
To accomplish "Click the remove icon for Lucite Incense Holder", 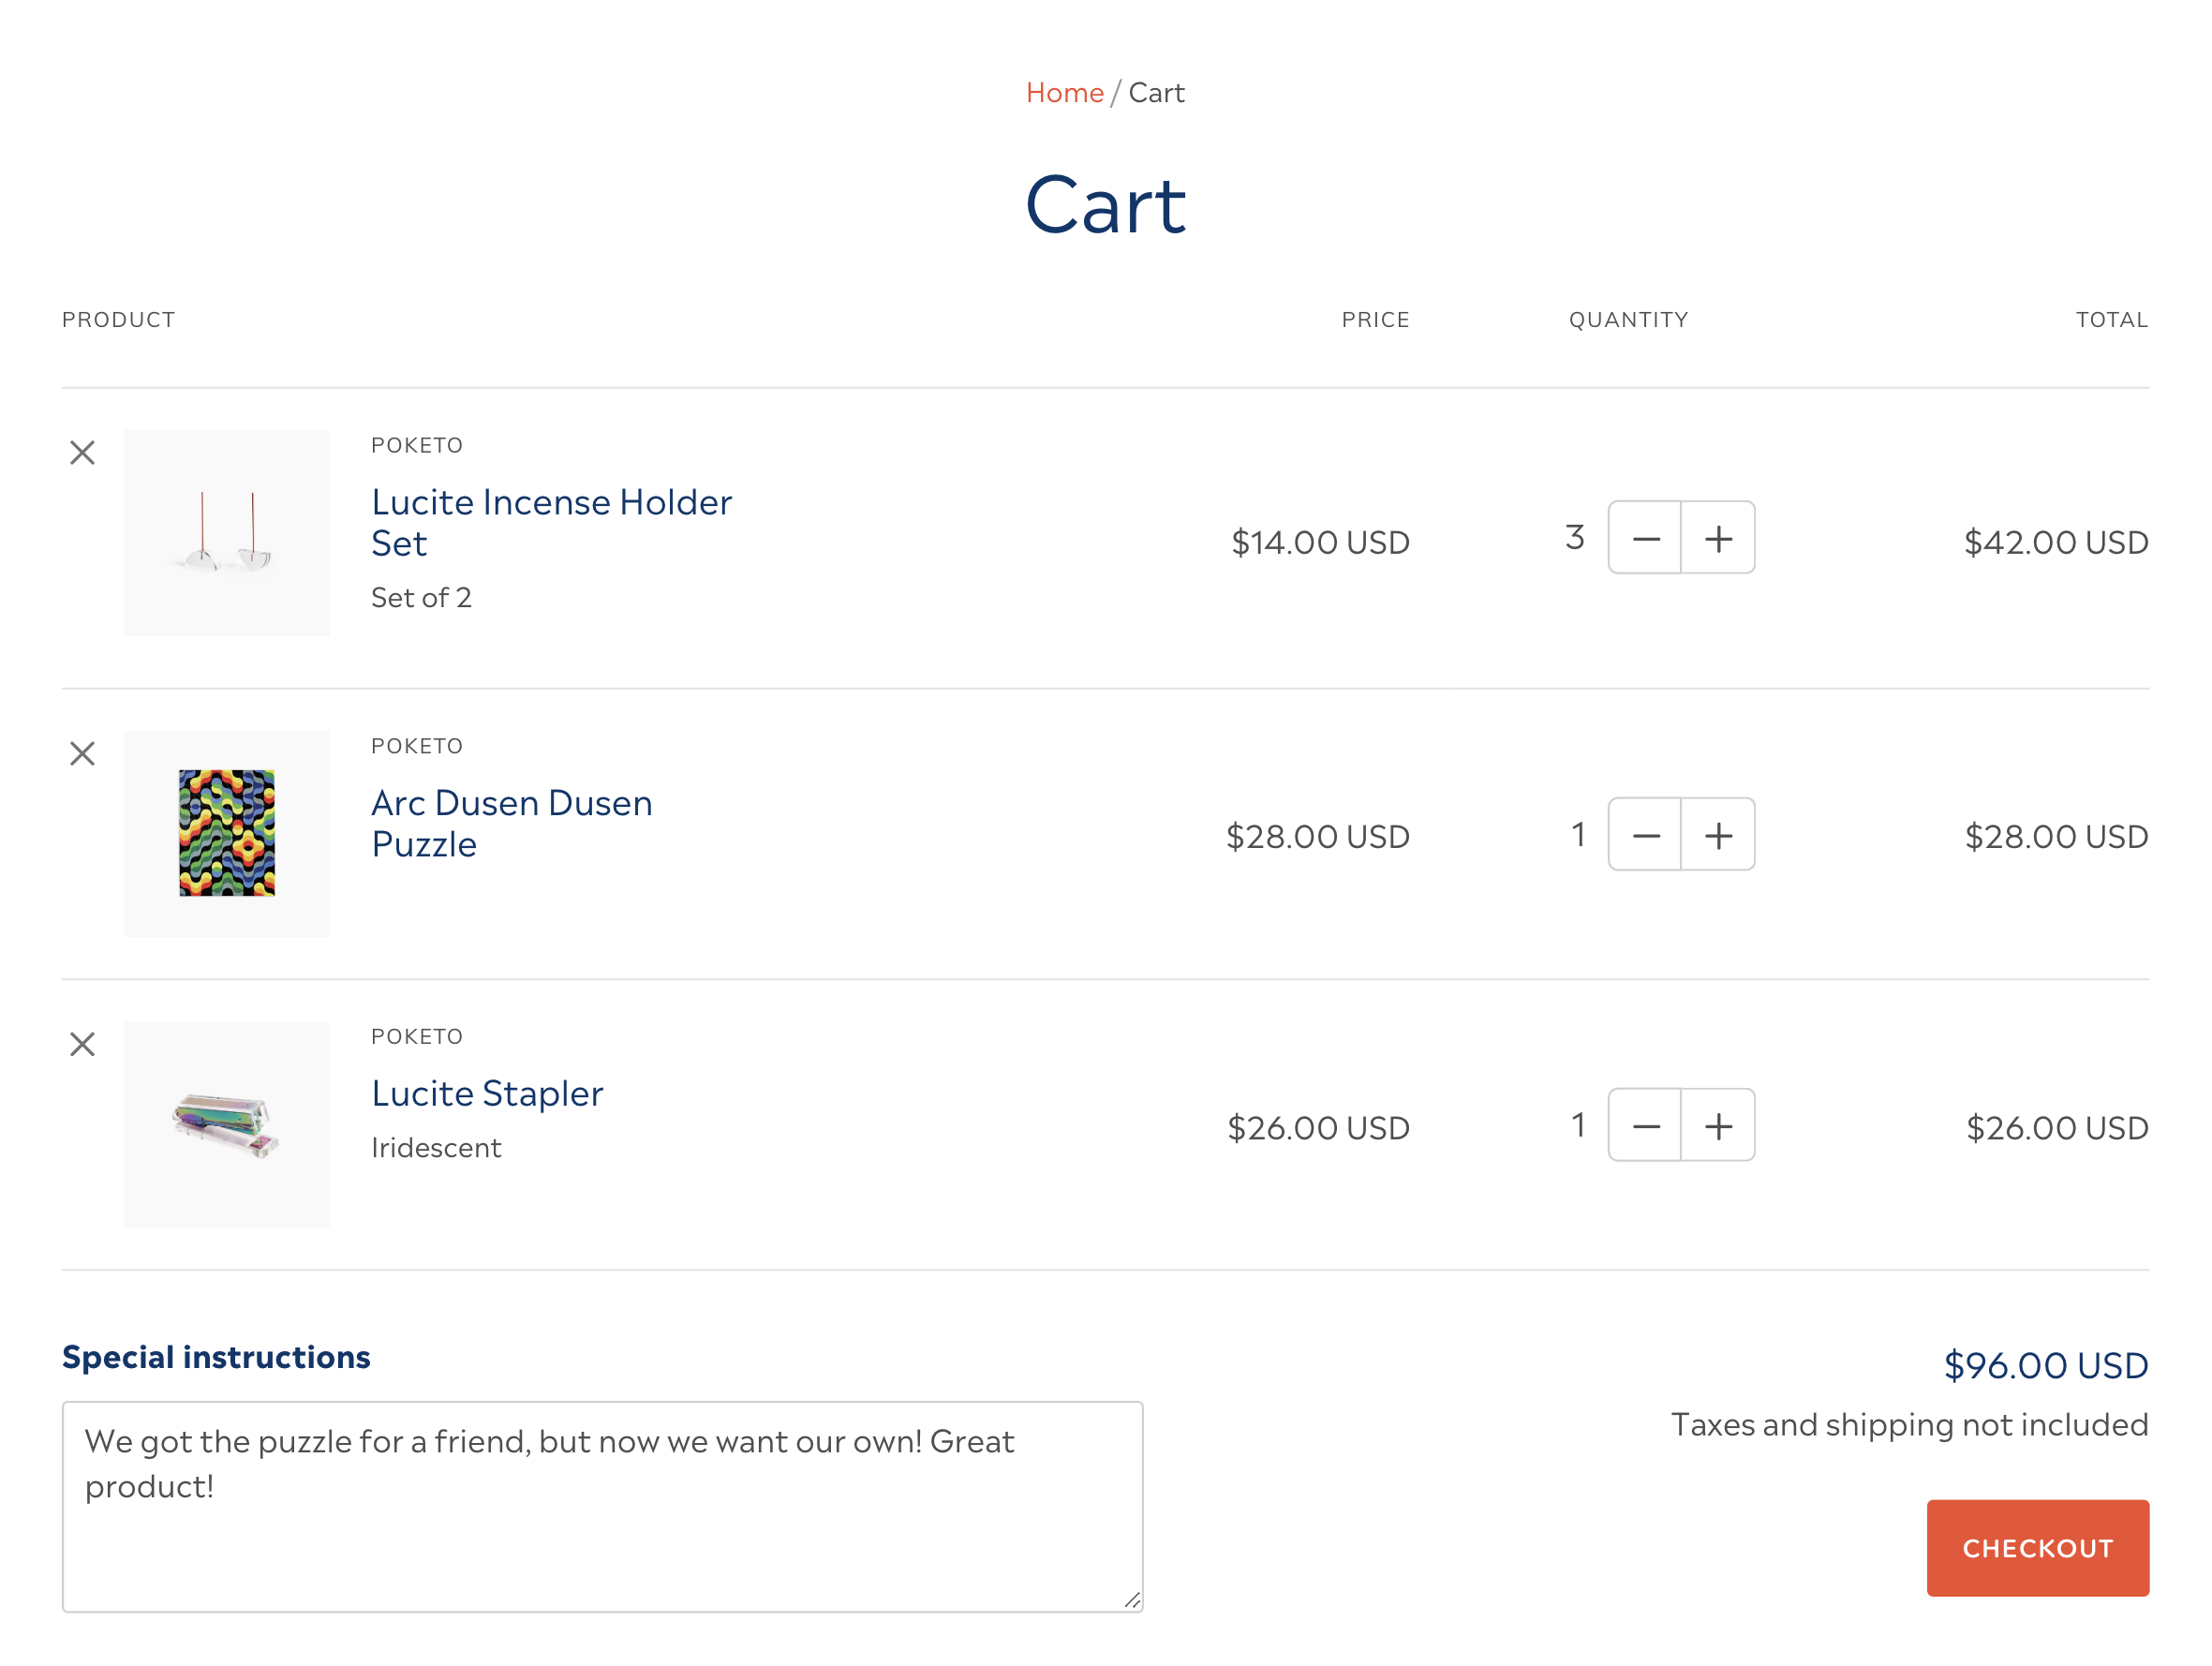I will click(82, 454).
